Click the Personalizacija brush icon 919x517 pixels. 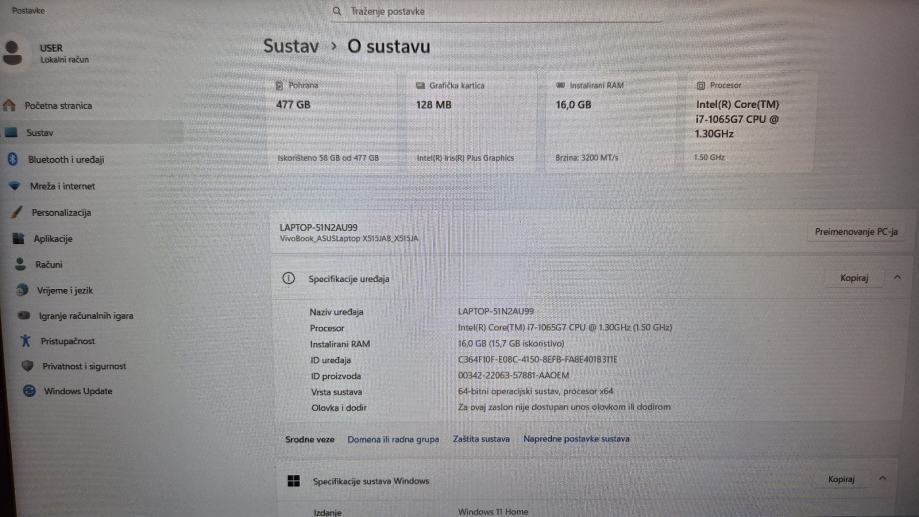[x=17, y=212]
